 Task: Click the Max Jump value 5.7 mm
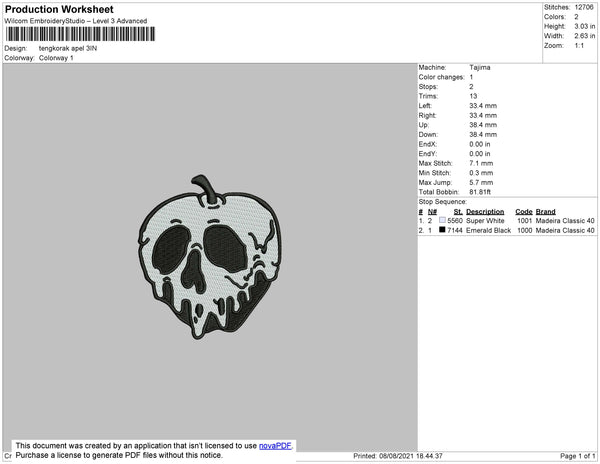coord(481,182)
